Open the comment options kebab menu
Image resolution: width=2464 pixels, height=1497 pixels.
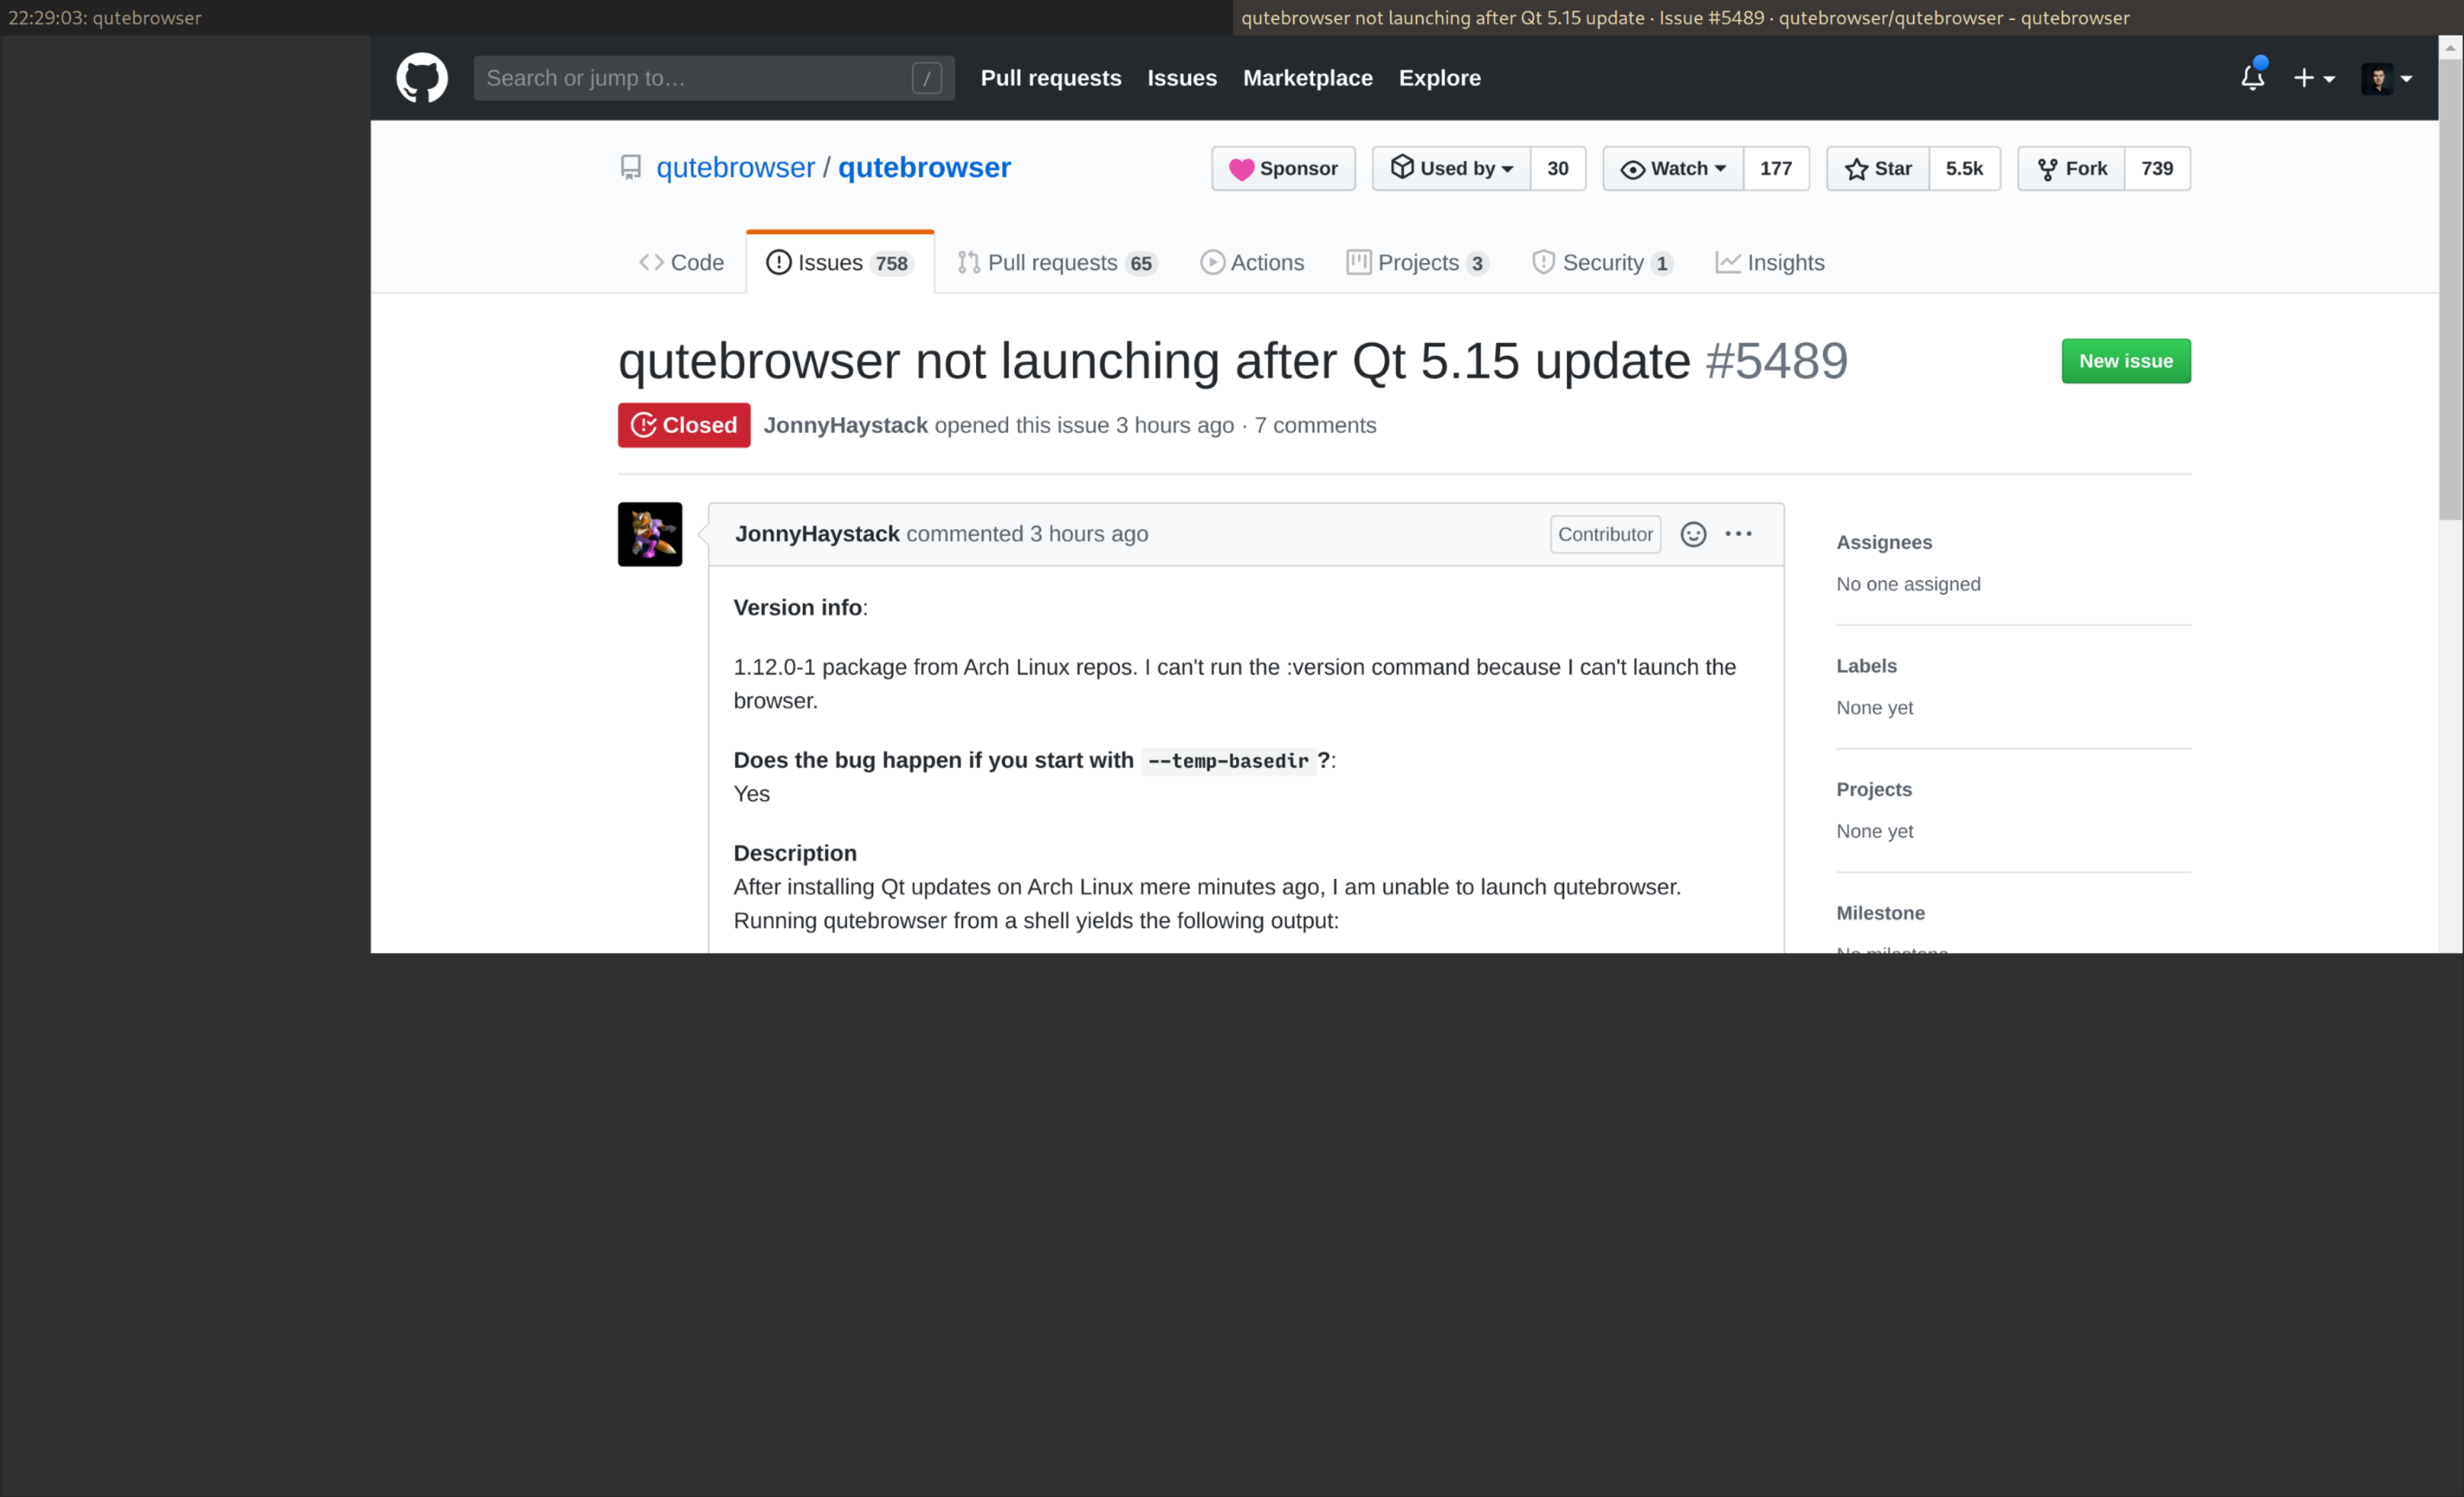click(1738, 533)
